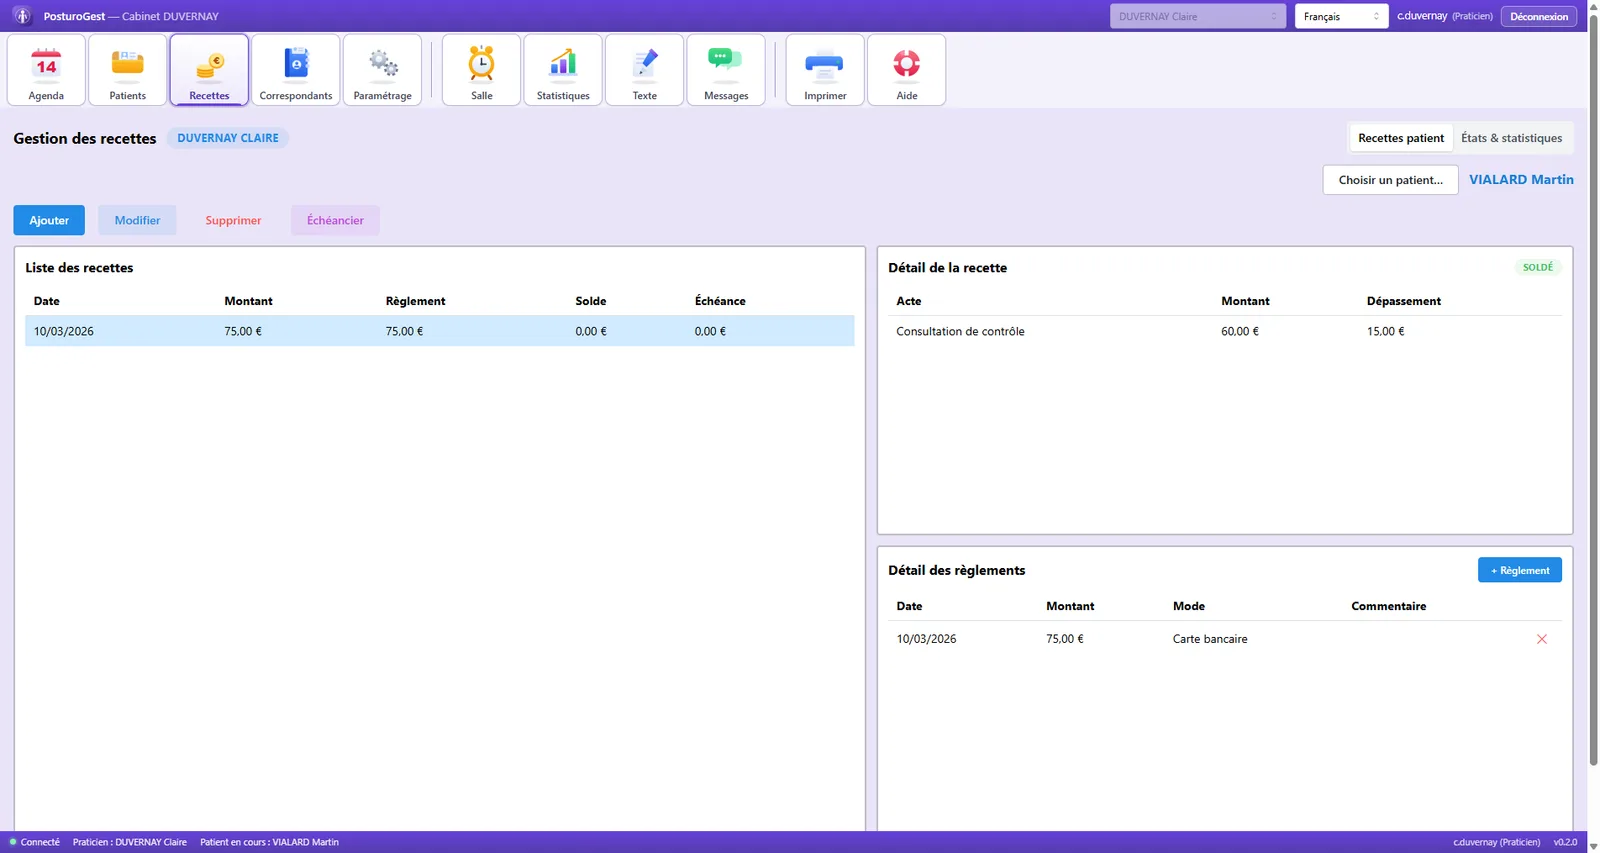Viewport: 1600px width, 853px height.
Task: Open the Aide lifebuoy help
Action: (907, 70)
